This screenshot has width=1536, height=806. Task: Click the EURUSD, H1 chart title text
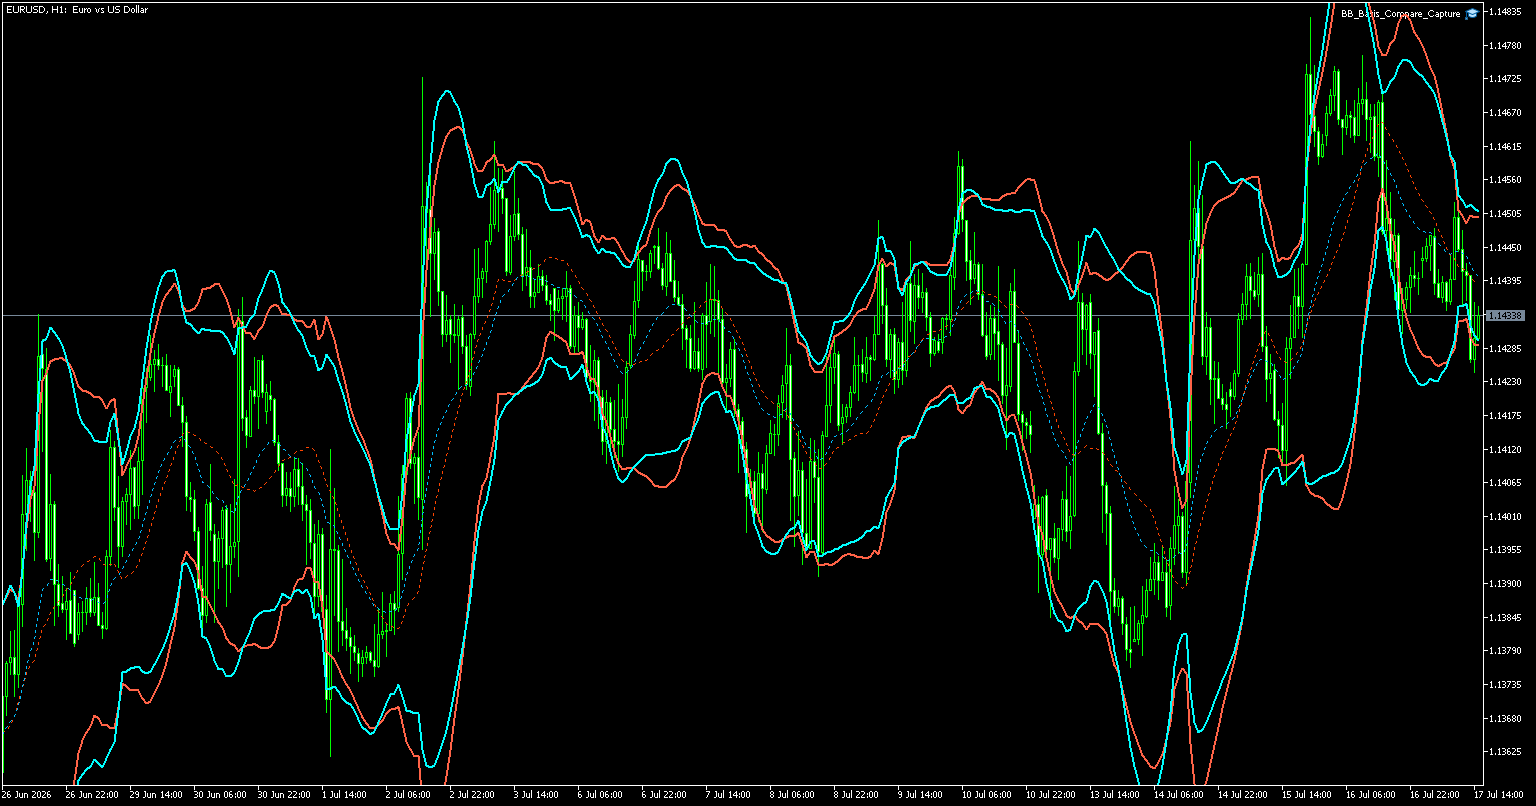click(76, 9)
